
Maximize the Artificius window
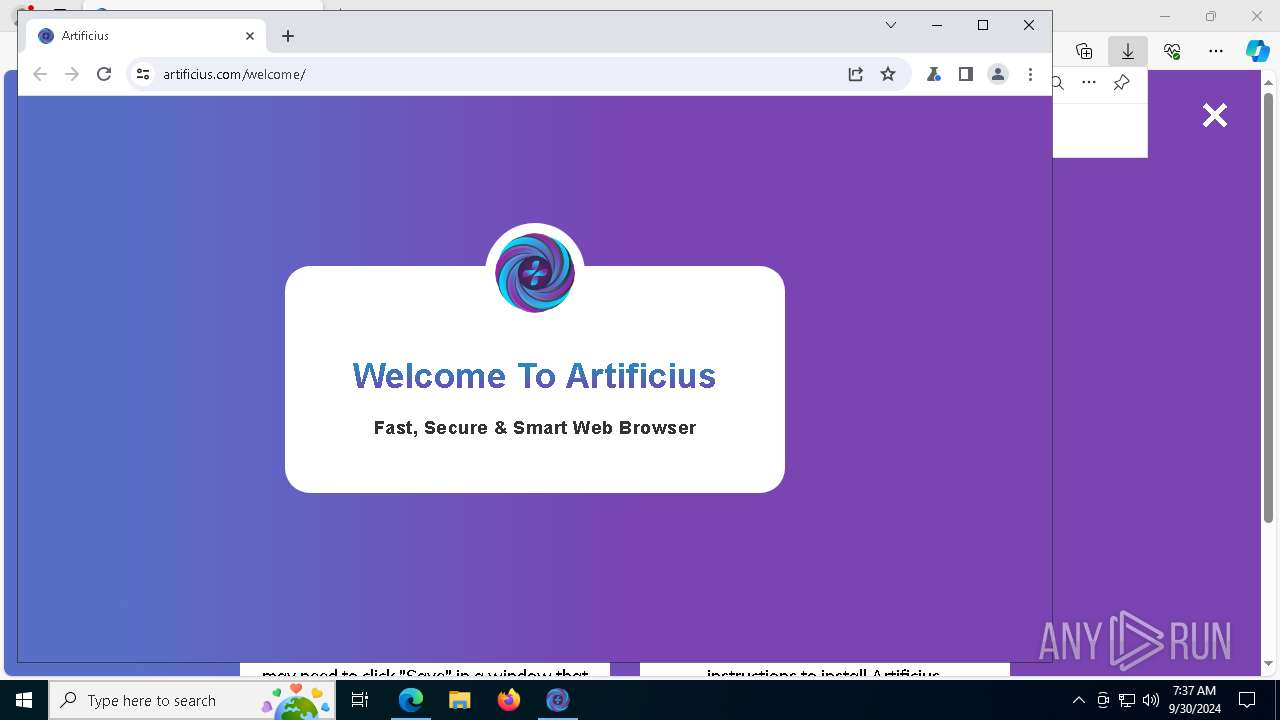983,25
